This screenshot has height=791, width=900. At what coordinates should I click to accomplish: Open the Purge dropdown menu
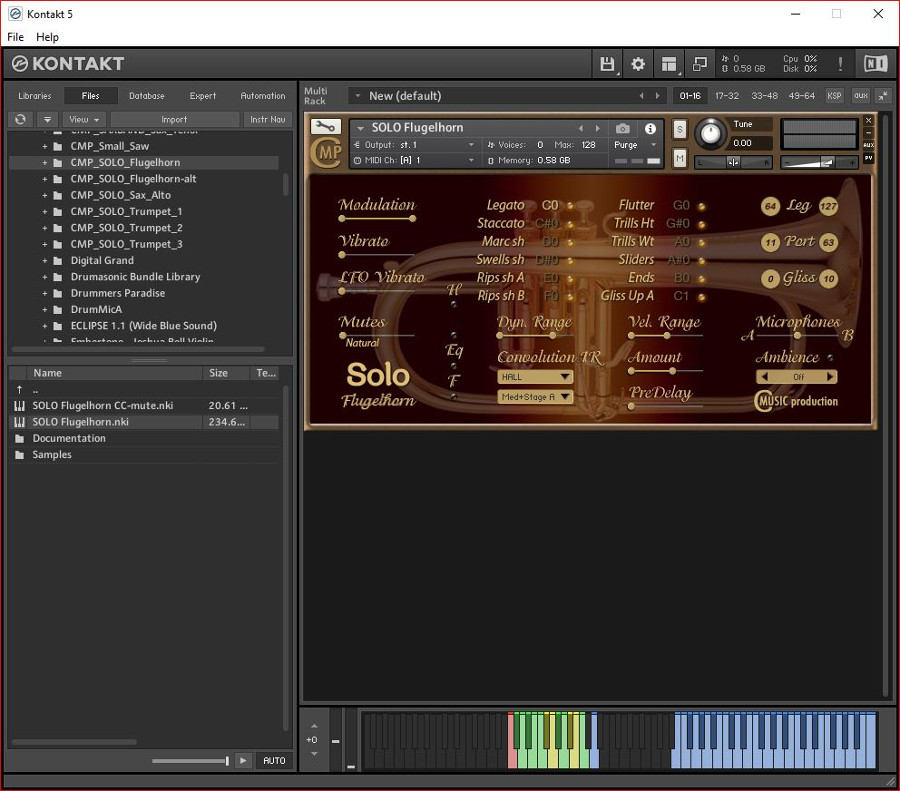click(x=635, y=145)
